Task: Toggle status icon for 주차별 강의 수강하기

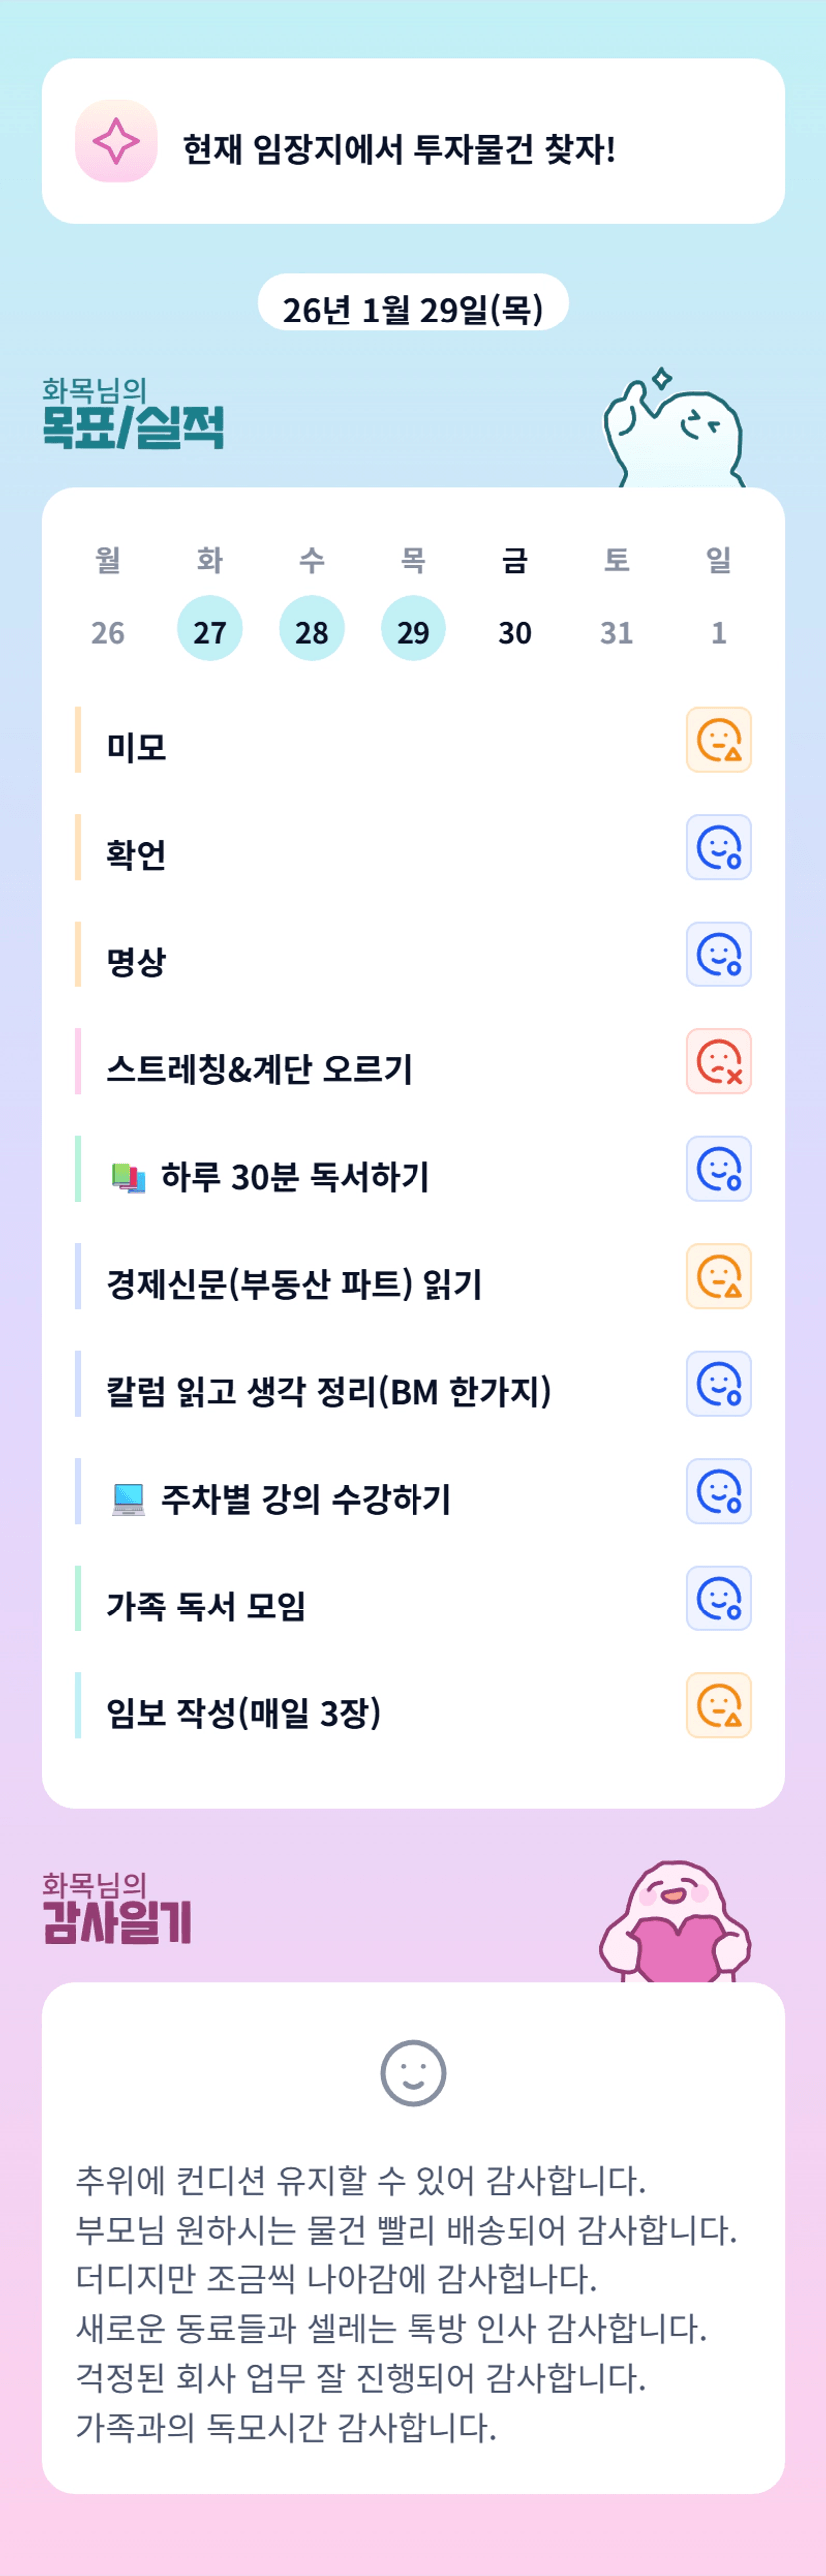Action: 718,1491
